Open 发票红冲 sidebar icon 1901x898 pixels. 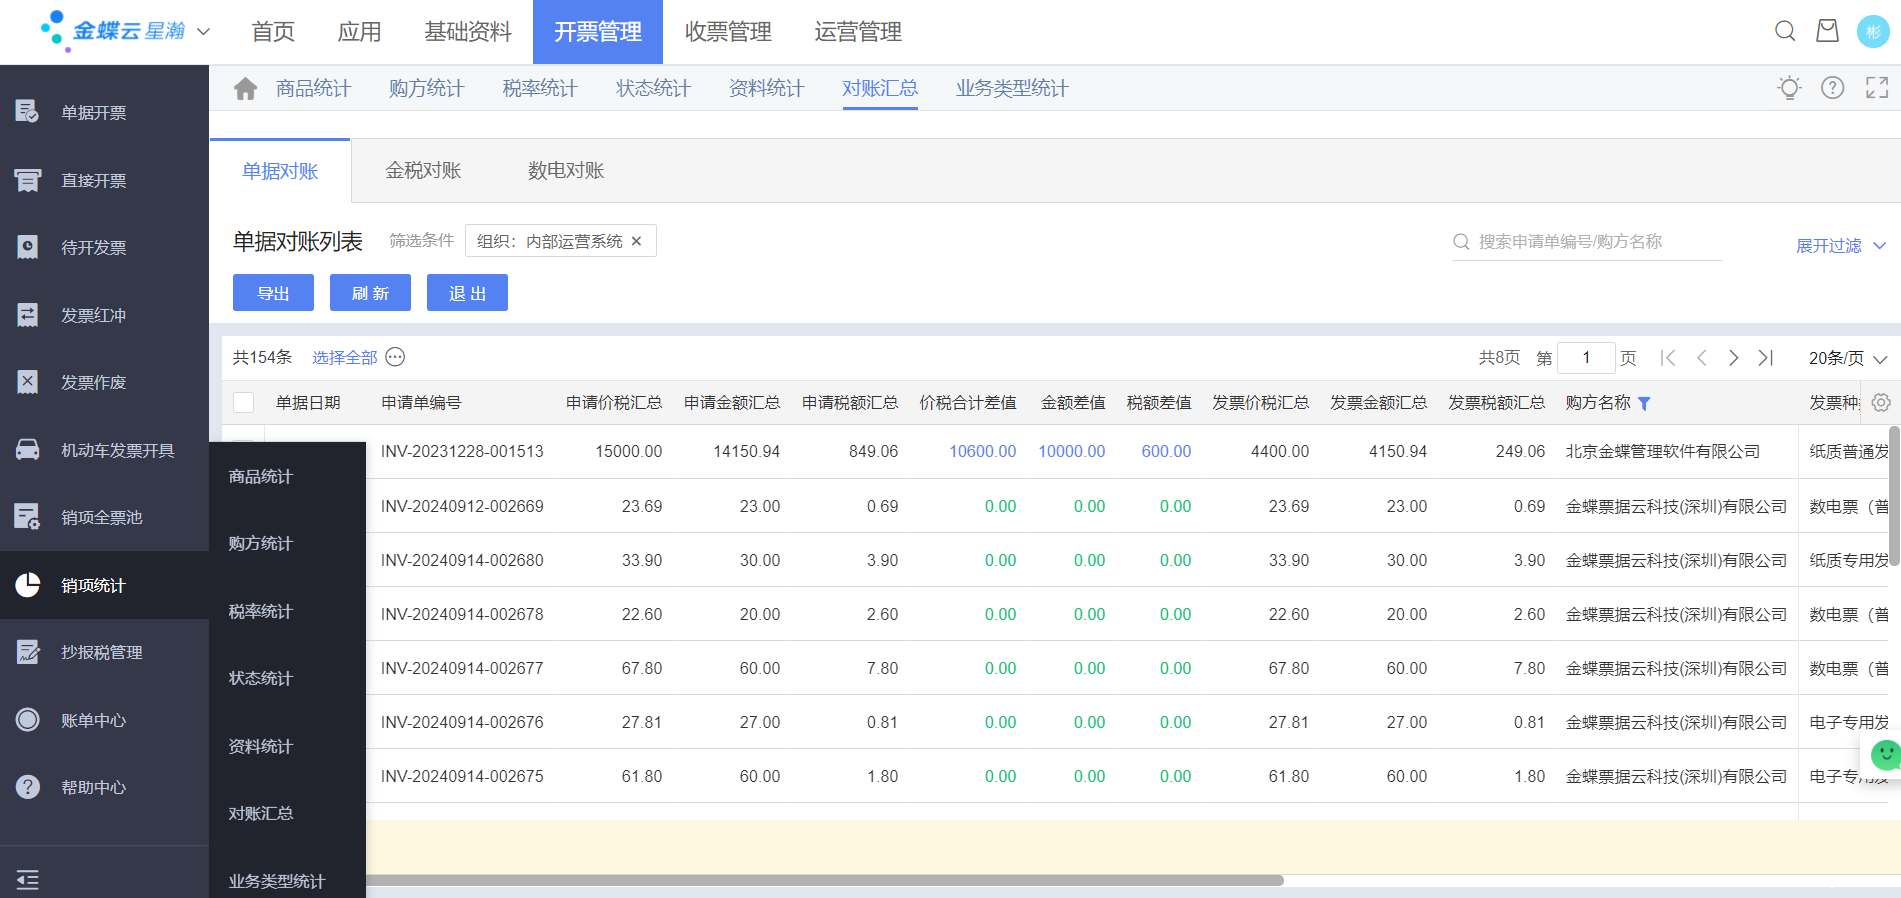tap(27, 315)
